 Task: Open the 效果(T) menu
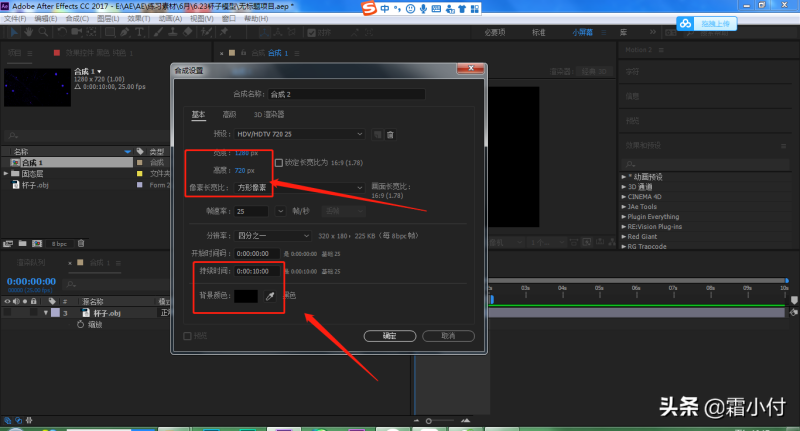click(x=139, y=18)
